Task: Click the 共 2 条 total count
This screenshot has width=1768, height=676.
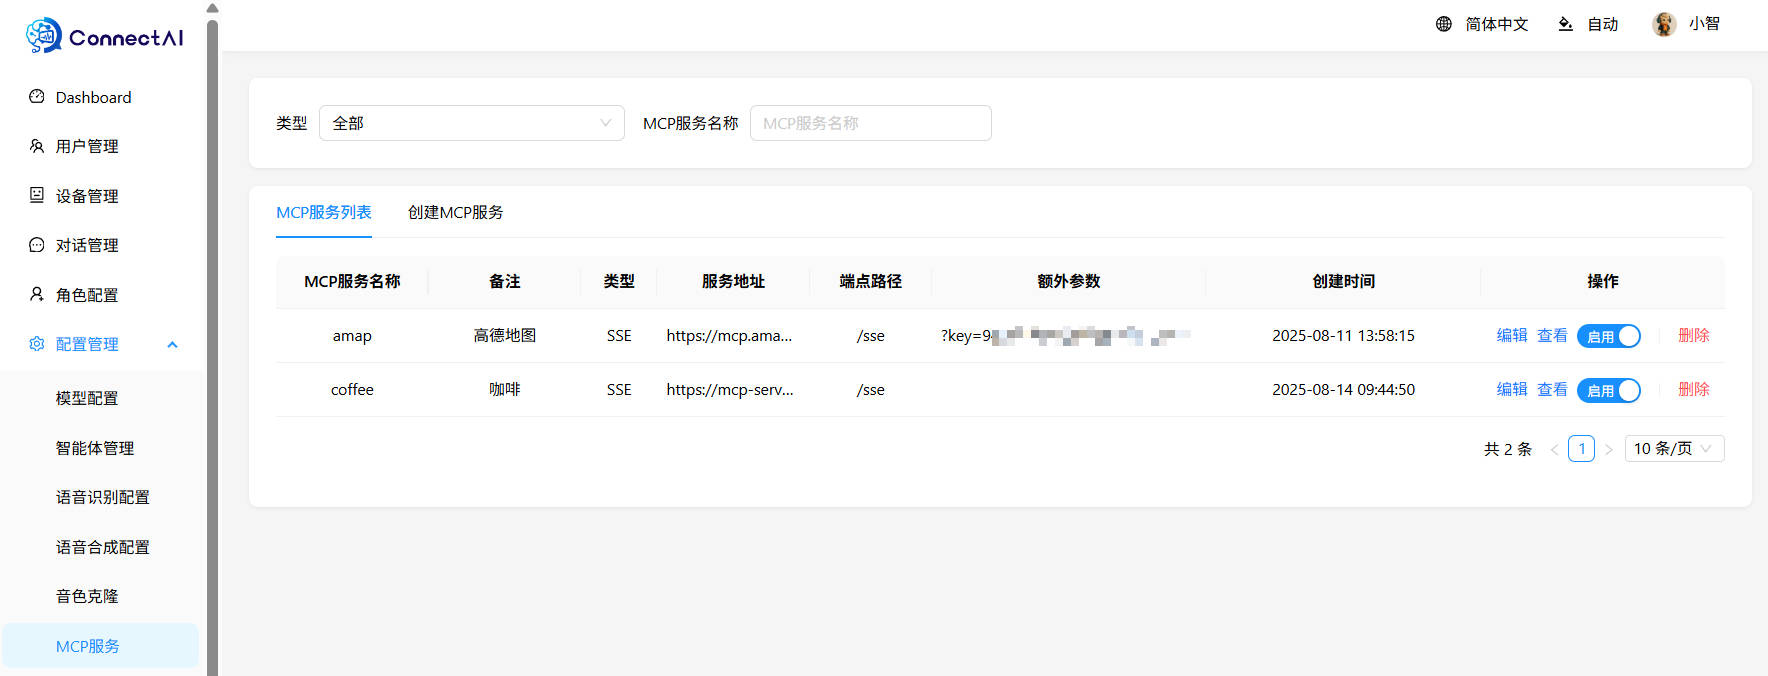Action: pyautogui.click(x=1508, y=449)
